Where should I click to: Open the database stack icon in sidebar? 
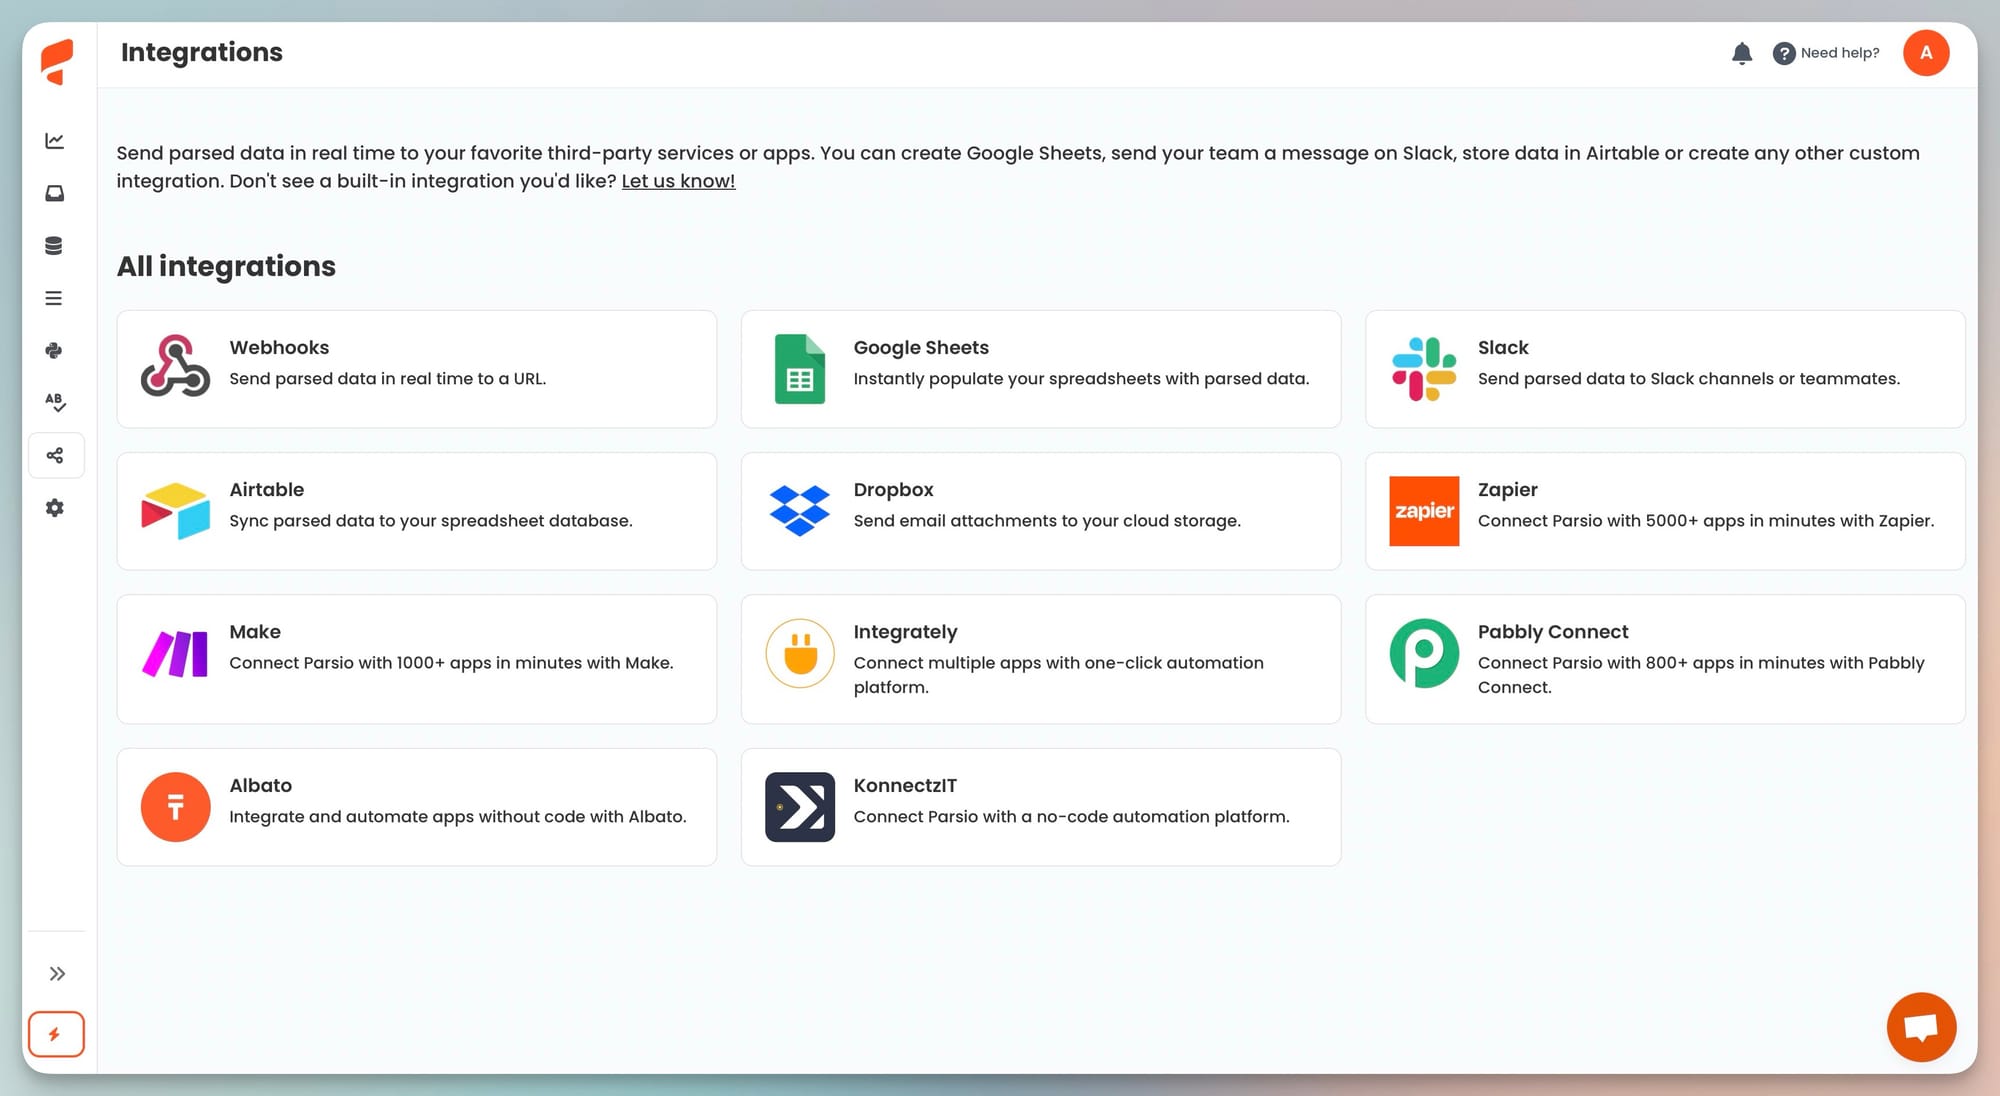point(54,246)
